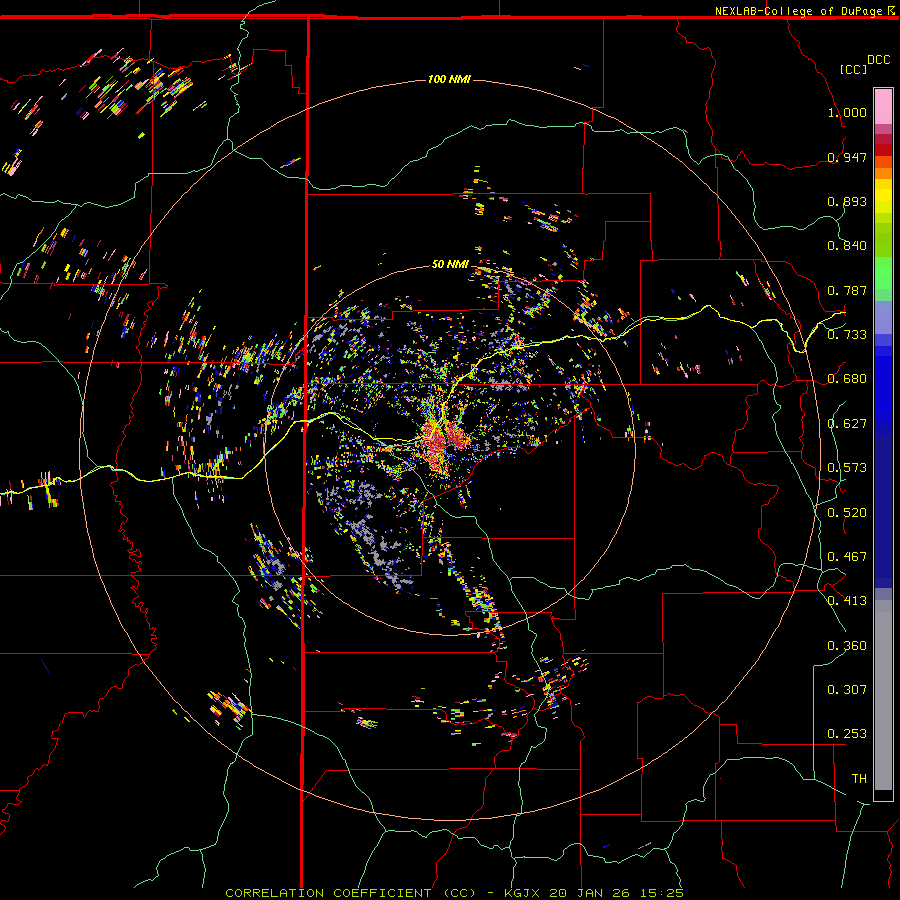
Task: Click the 0.680 legend value
Action: pos(847,379)
